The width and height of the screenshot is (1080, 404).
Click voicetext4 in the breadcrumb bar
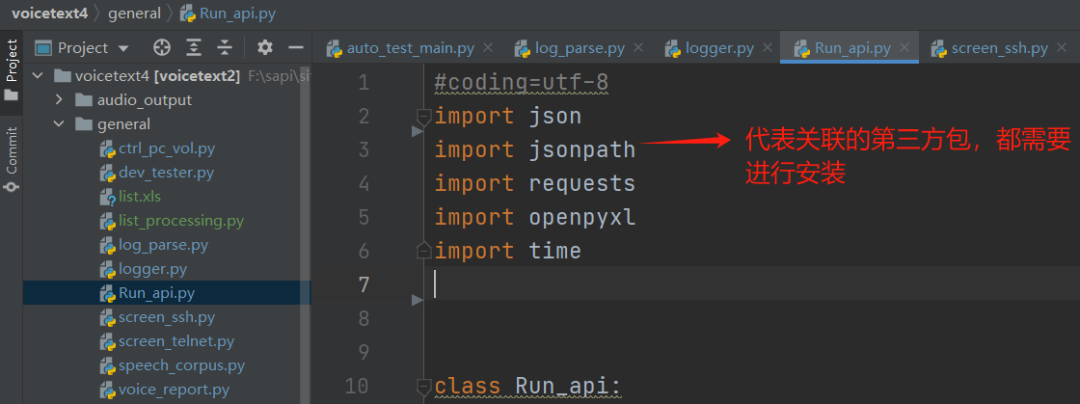[x=49, y=12]
